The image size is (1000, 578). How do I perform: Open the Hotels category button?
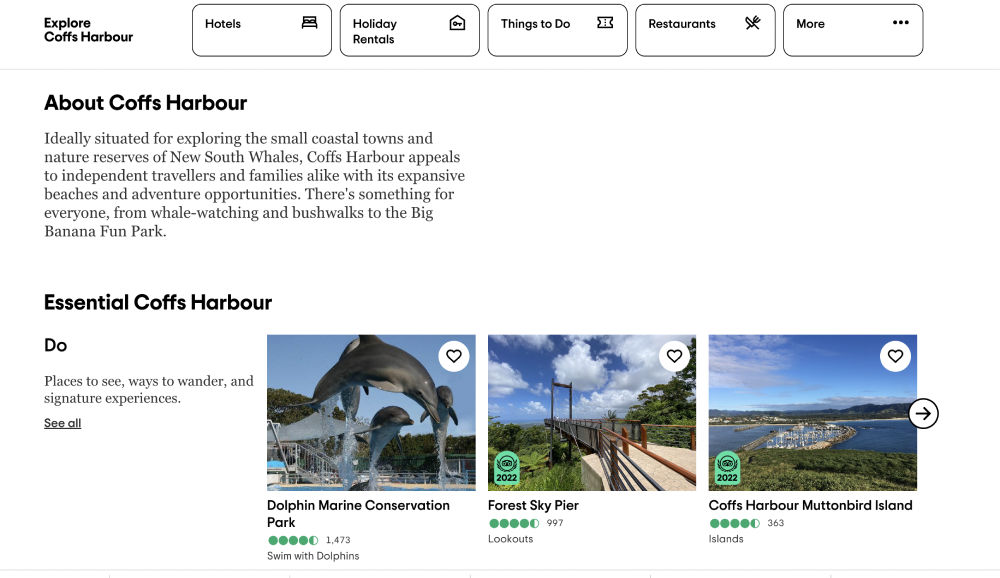(x=261, y=30)
